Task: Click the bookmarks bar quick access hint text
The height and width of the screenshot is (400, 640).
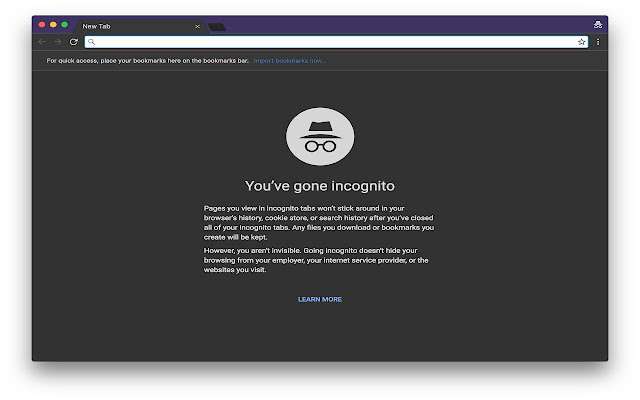Action: click(x=147, y=60)
